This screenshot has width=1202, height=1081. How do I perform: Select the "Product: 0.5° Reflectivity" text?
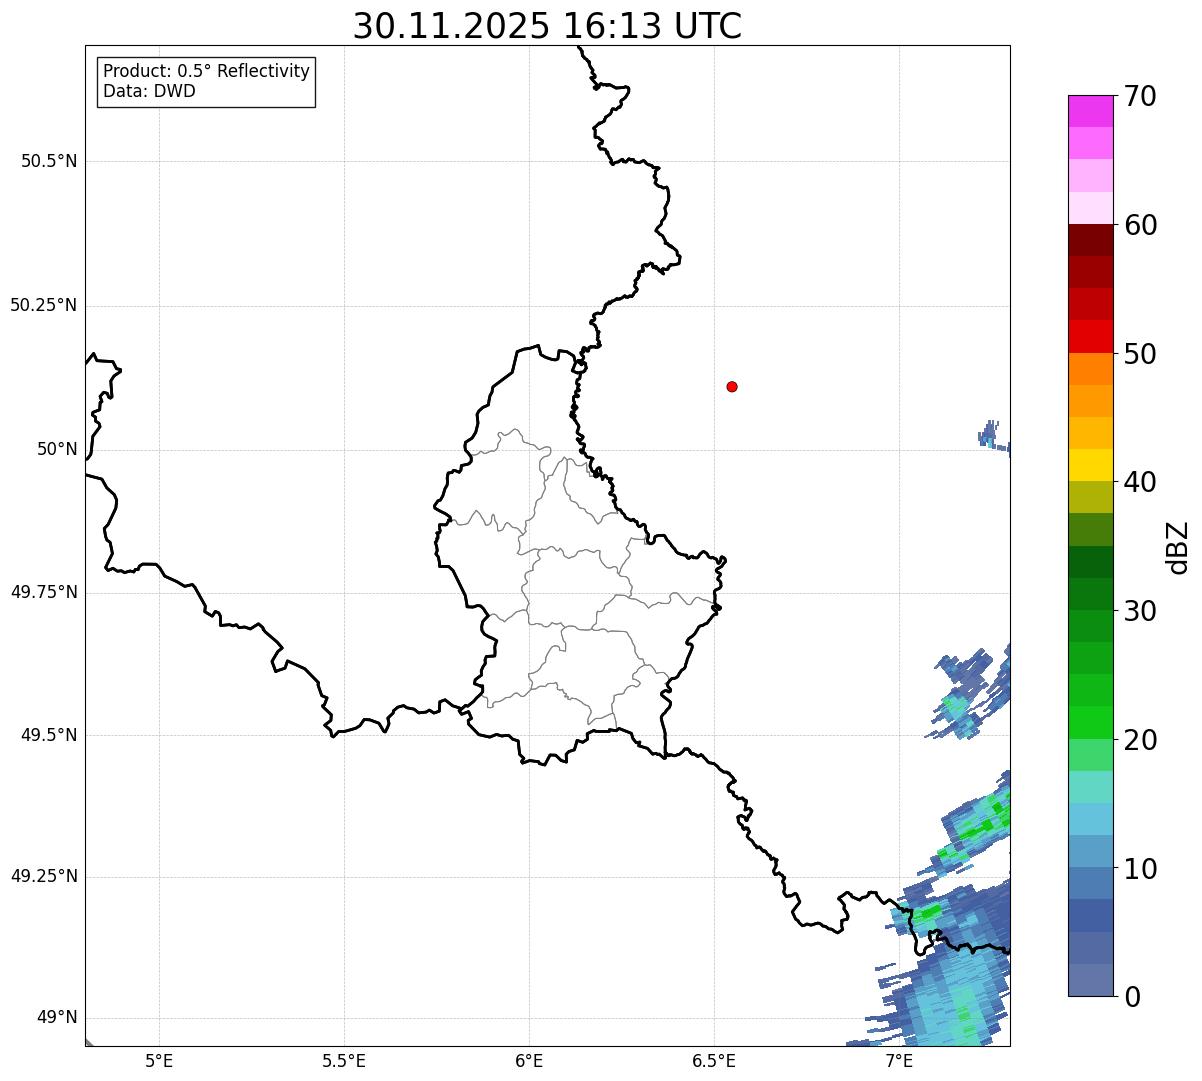[207, 71]
